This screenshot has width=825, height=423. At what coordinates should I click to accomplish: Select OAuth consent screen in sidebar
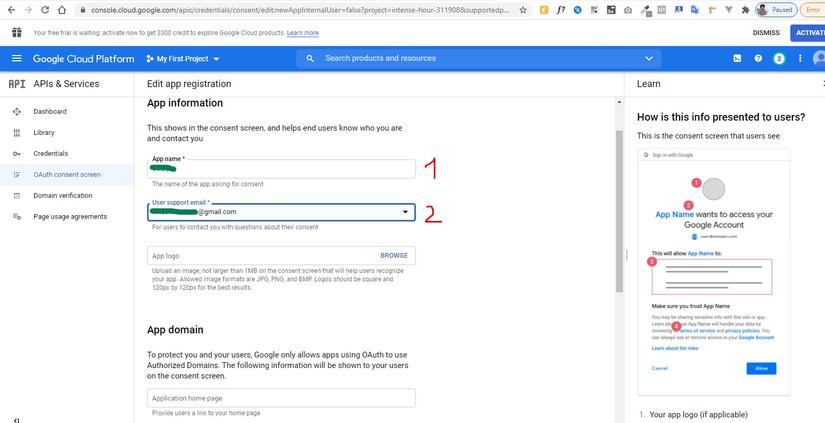coord(67,175)
